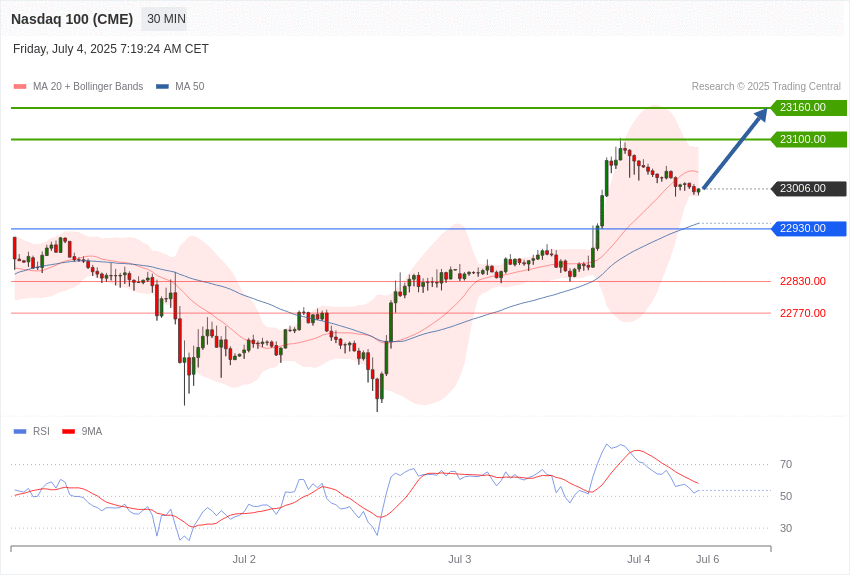Click the pink MA 20 legend swatch
This screenshot has height=576, width=850.
[20, 87]
